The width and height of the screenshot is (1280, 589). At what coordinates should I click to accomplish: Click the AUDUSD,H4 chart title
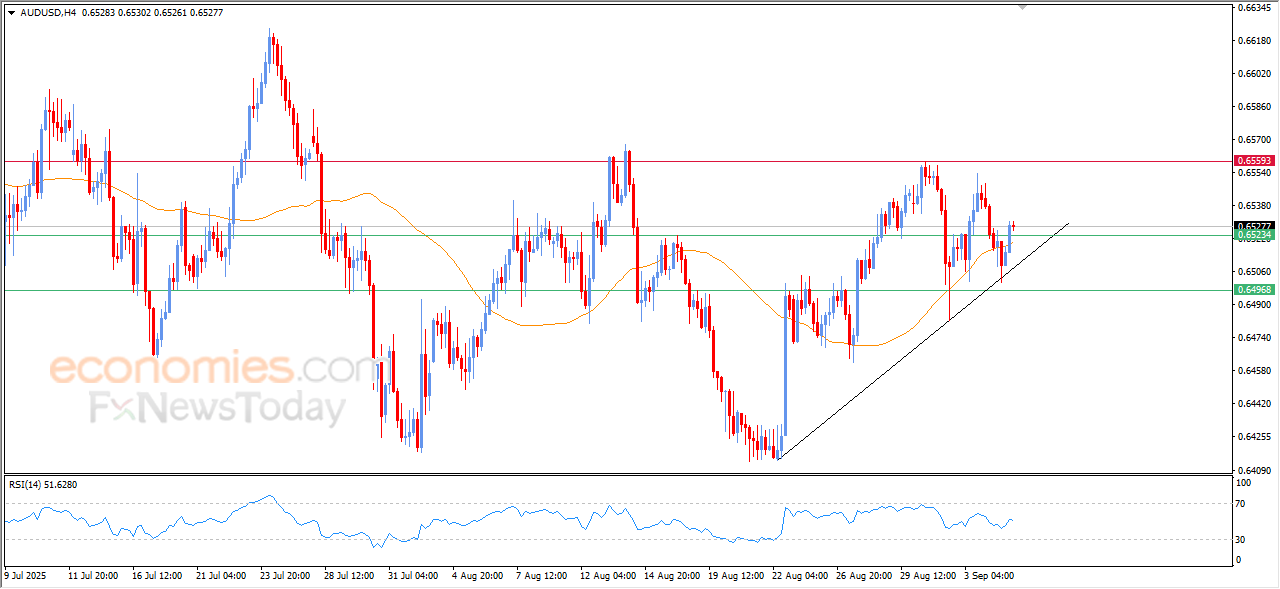point(47,13)
